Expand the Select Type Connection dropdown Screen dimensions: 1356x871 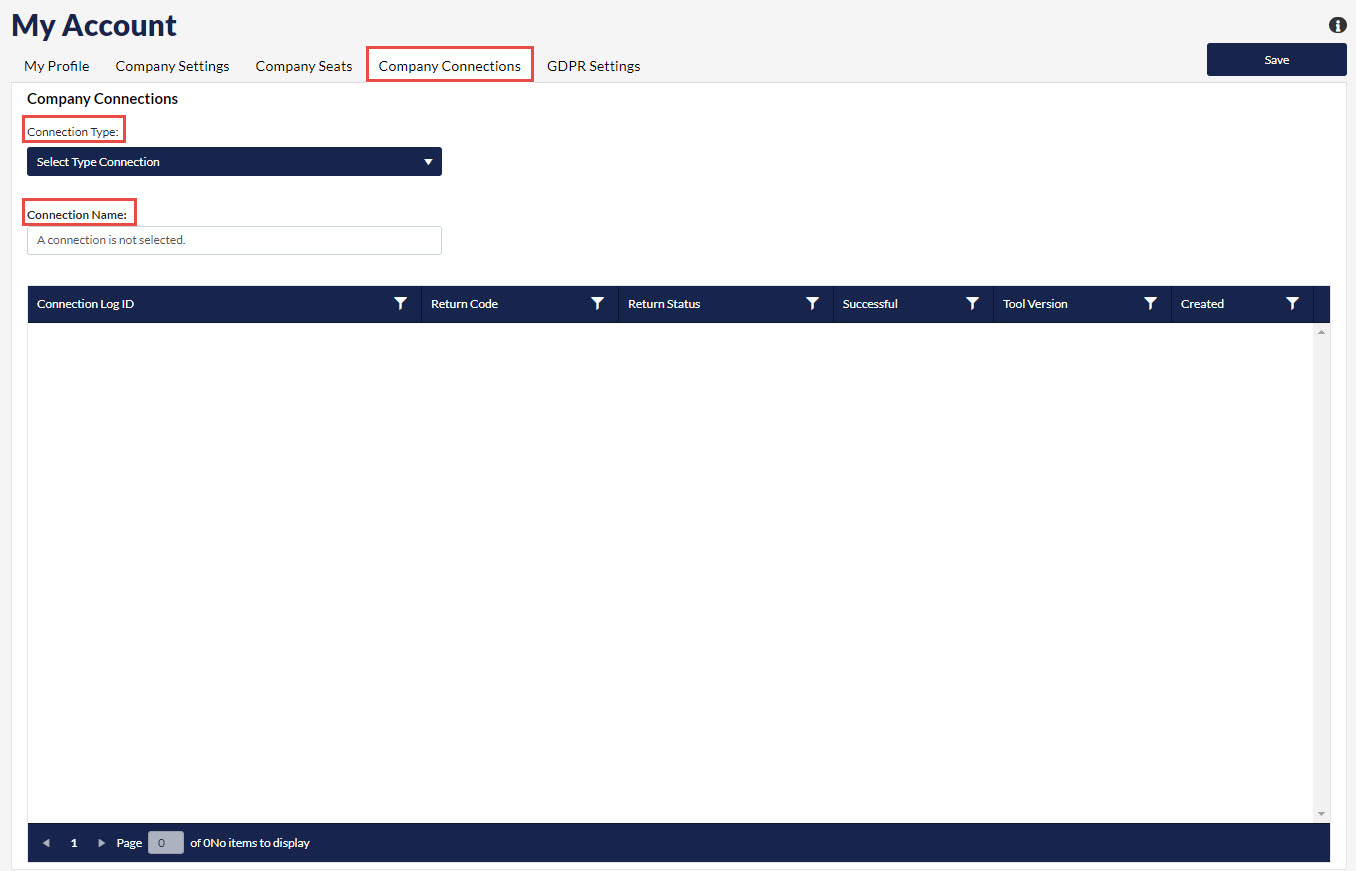[234, 162]
